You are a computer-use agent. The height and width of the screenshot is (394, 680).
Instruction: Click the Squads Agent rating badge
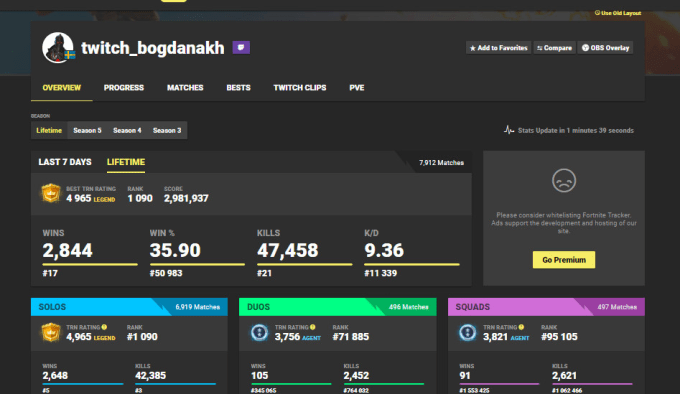point(468,333)
